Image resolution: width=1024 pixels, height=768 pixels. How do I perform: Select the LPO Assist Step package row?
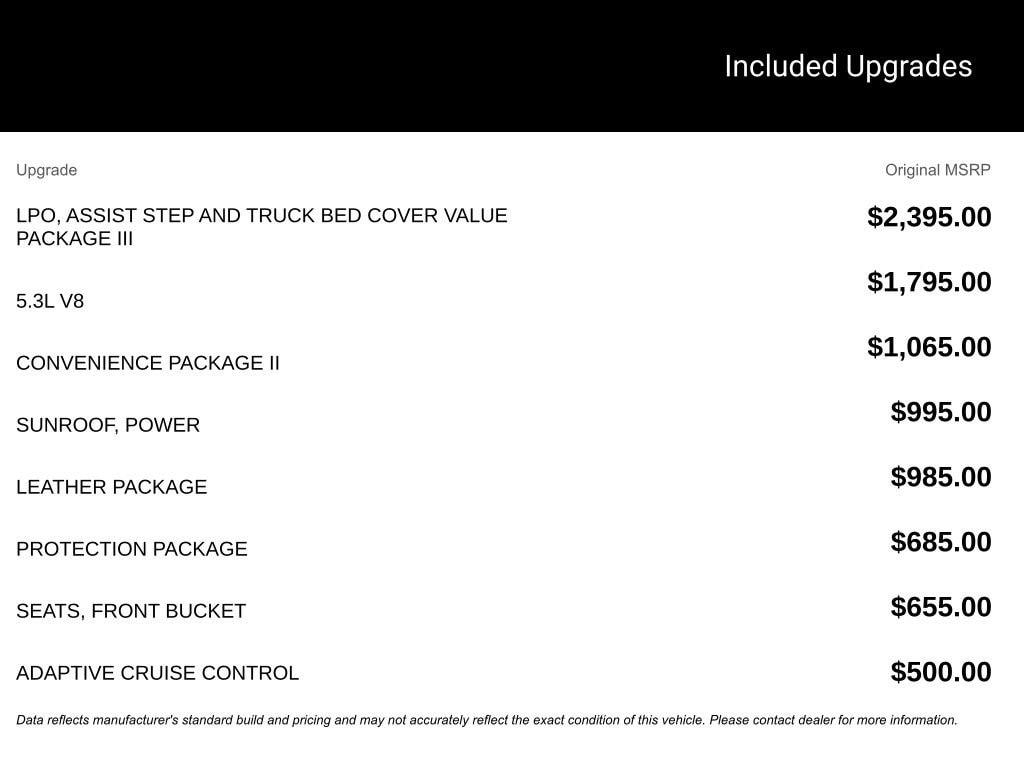click(x=262, y=227)
